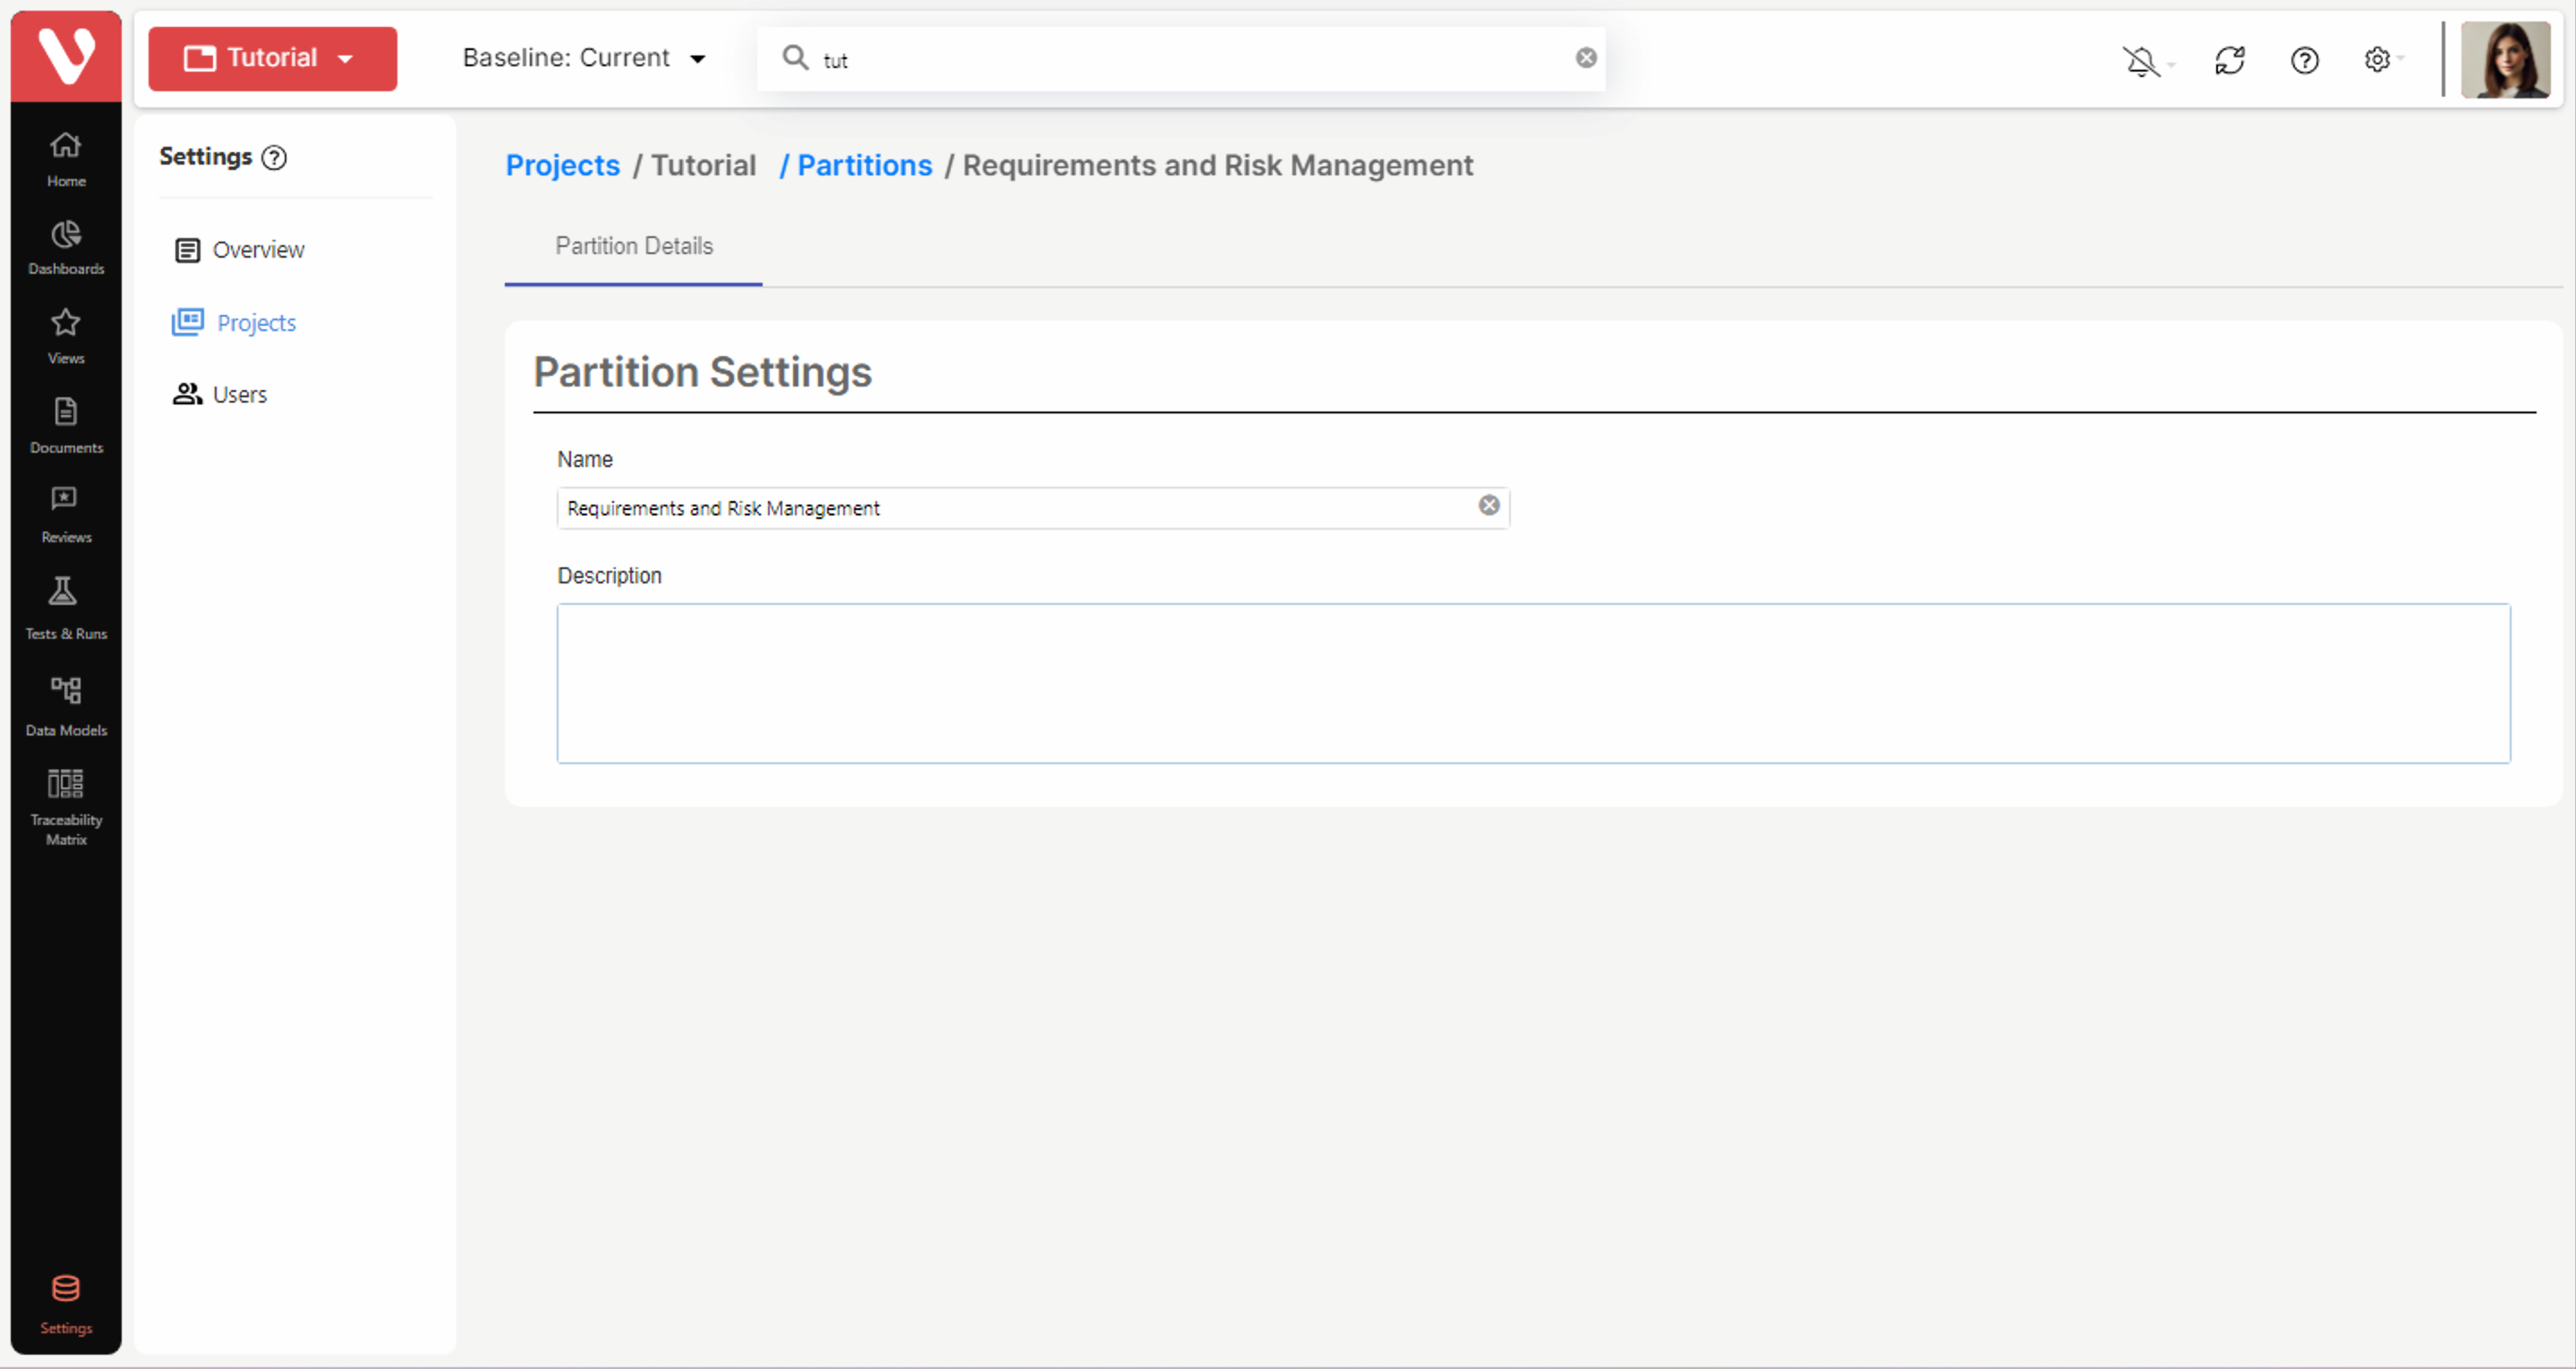The height and width of the screenshot is (1369, 2576).
Task: Click the Projects breadcrumb link
Action: tap(562, 165)
